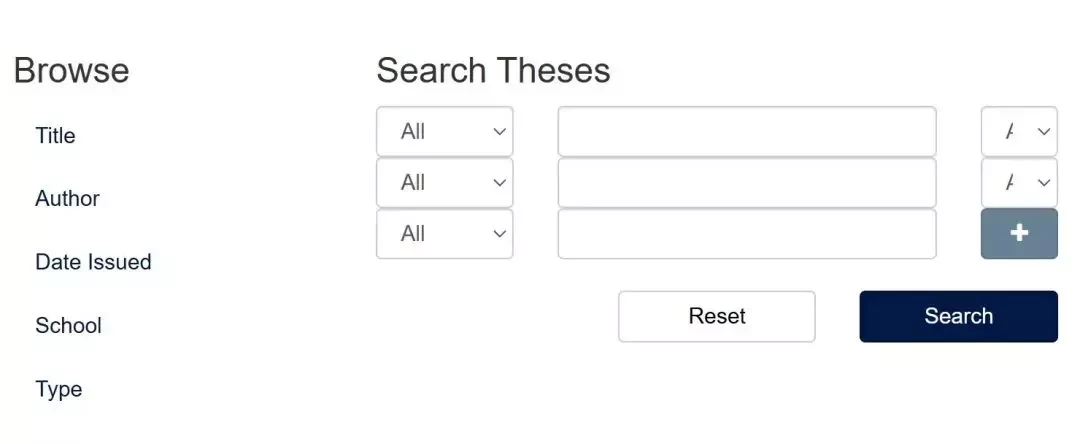Image resolution: width=1080 pixels, height=444 pixels.
Task: Click chevron arrow of third row's All dropdown
Action: [499, 234]
